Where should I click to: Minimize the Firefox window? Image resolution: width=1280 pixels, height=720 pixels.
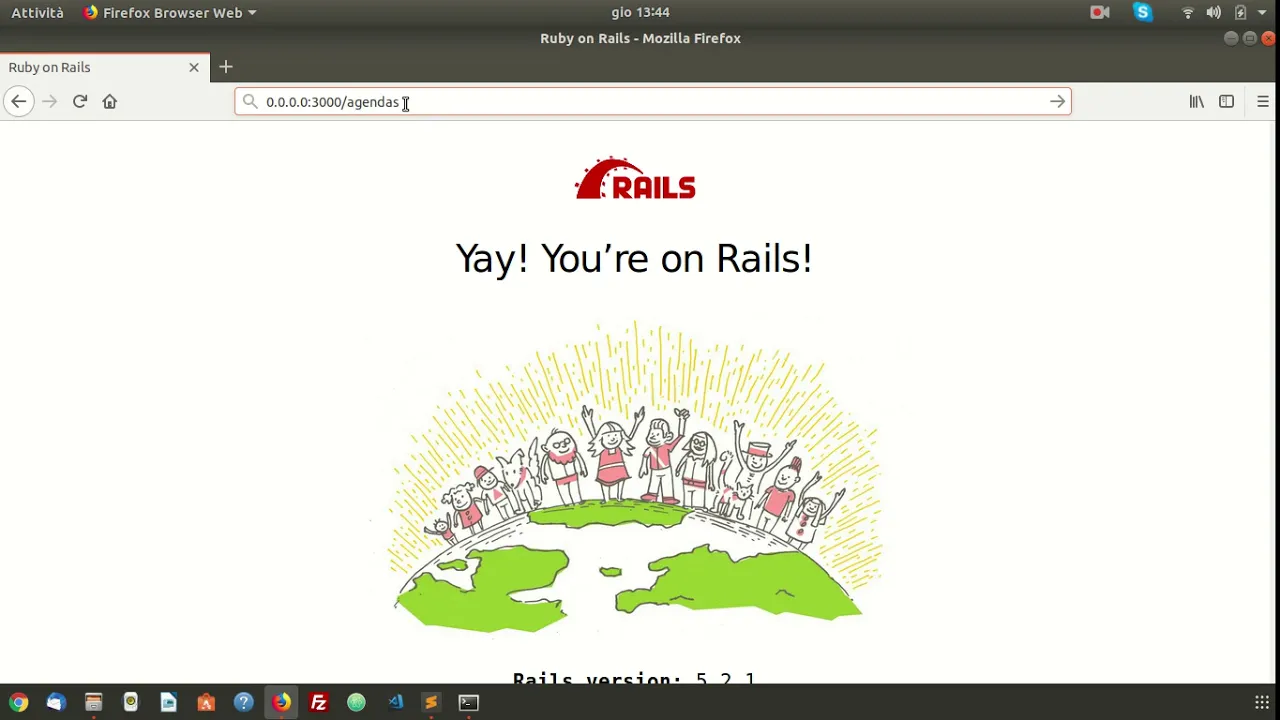tap(1231, 38)
